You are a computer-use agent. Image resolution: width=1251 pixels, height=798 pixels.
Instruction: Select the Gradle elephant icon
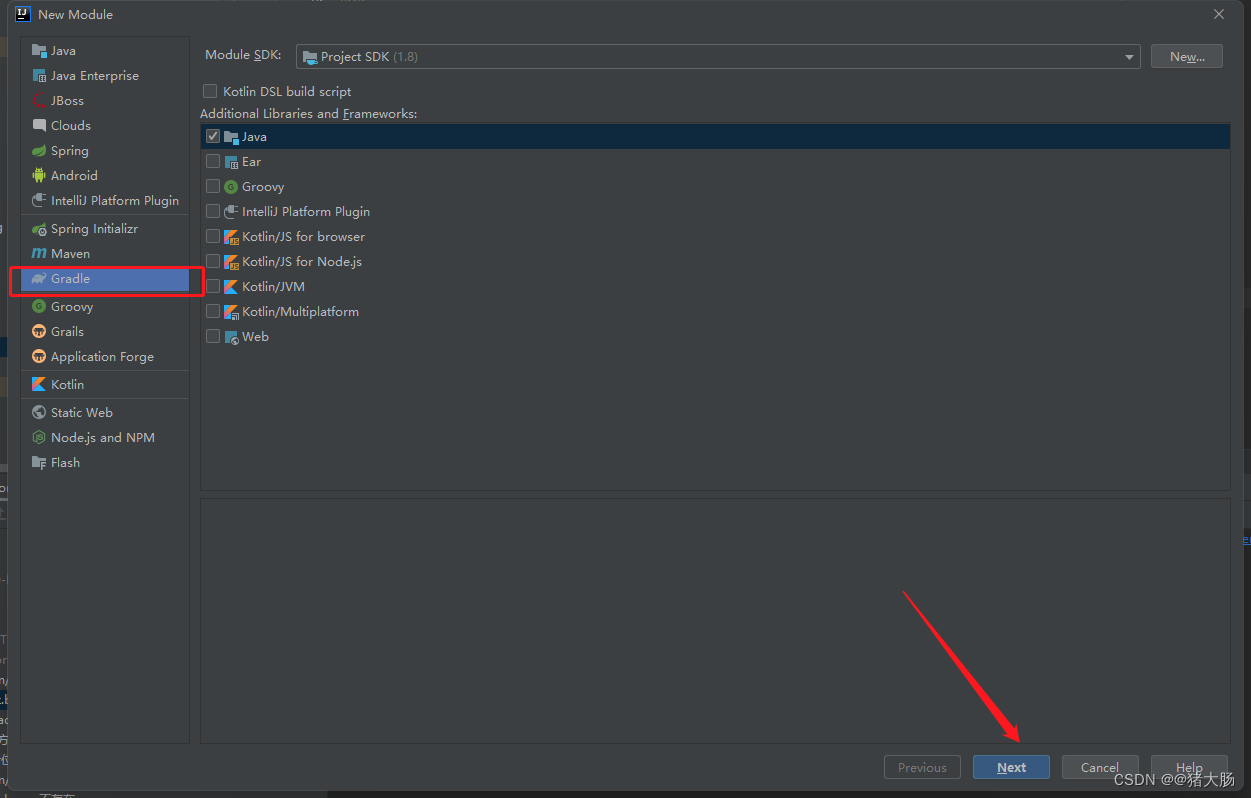39,279
